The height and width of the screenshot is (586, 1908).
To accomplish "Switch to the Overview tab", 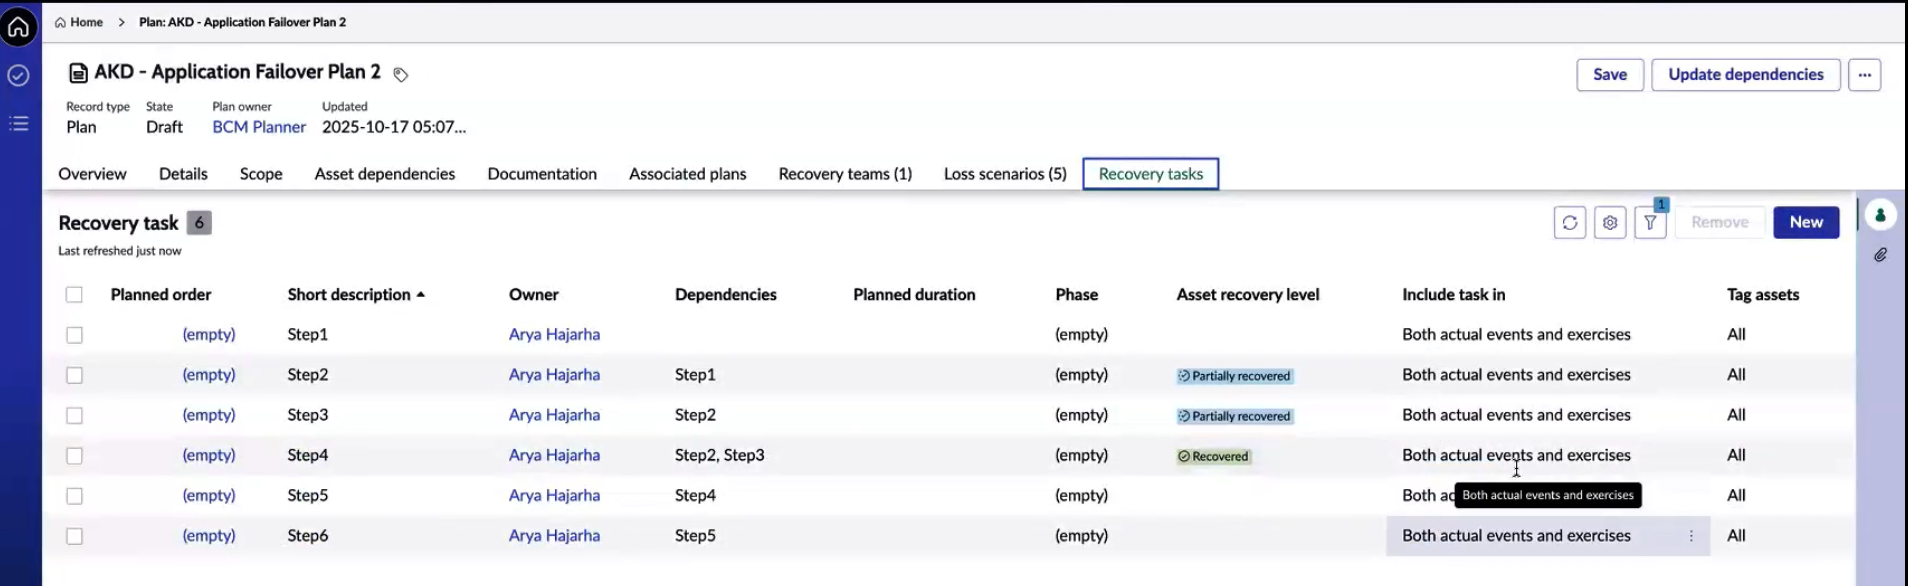I will [x=92, y=174].
